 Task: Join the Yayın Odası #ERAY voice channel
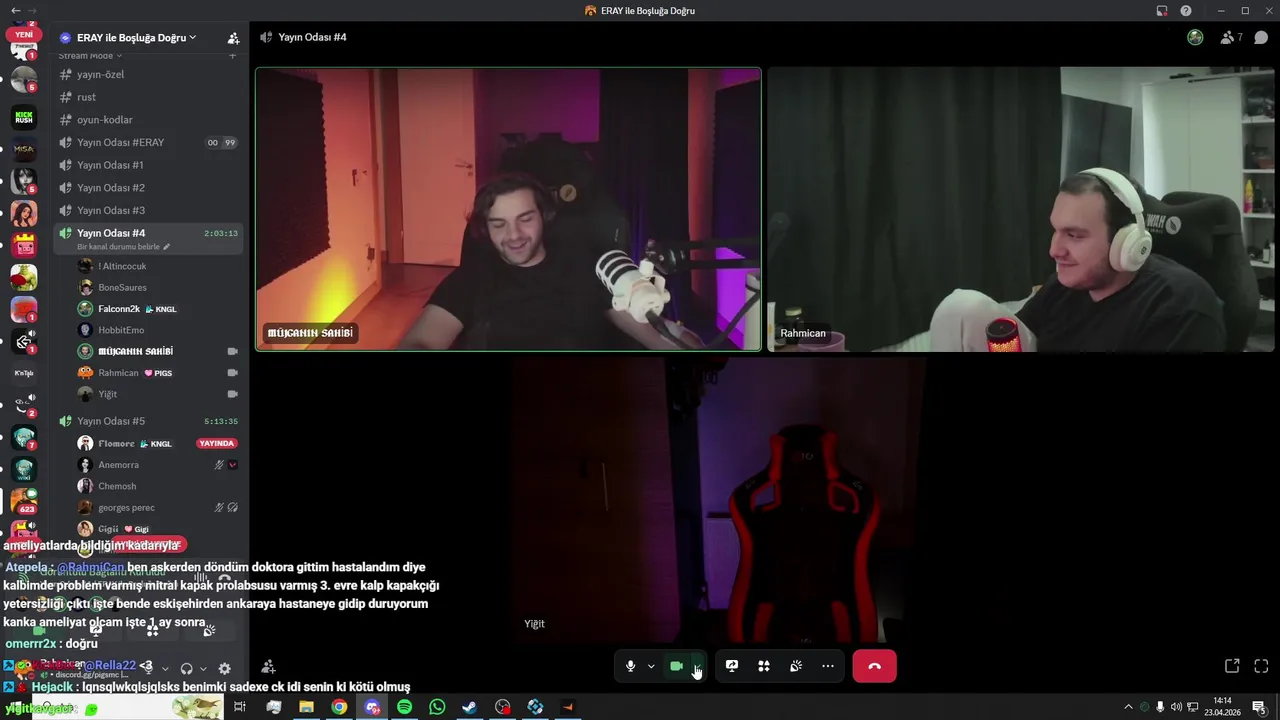pyautogui.click(x=149, y=142)
